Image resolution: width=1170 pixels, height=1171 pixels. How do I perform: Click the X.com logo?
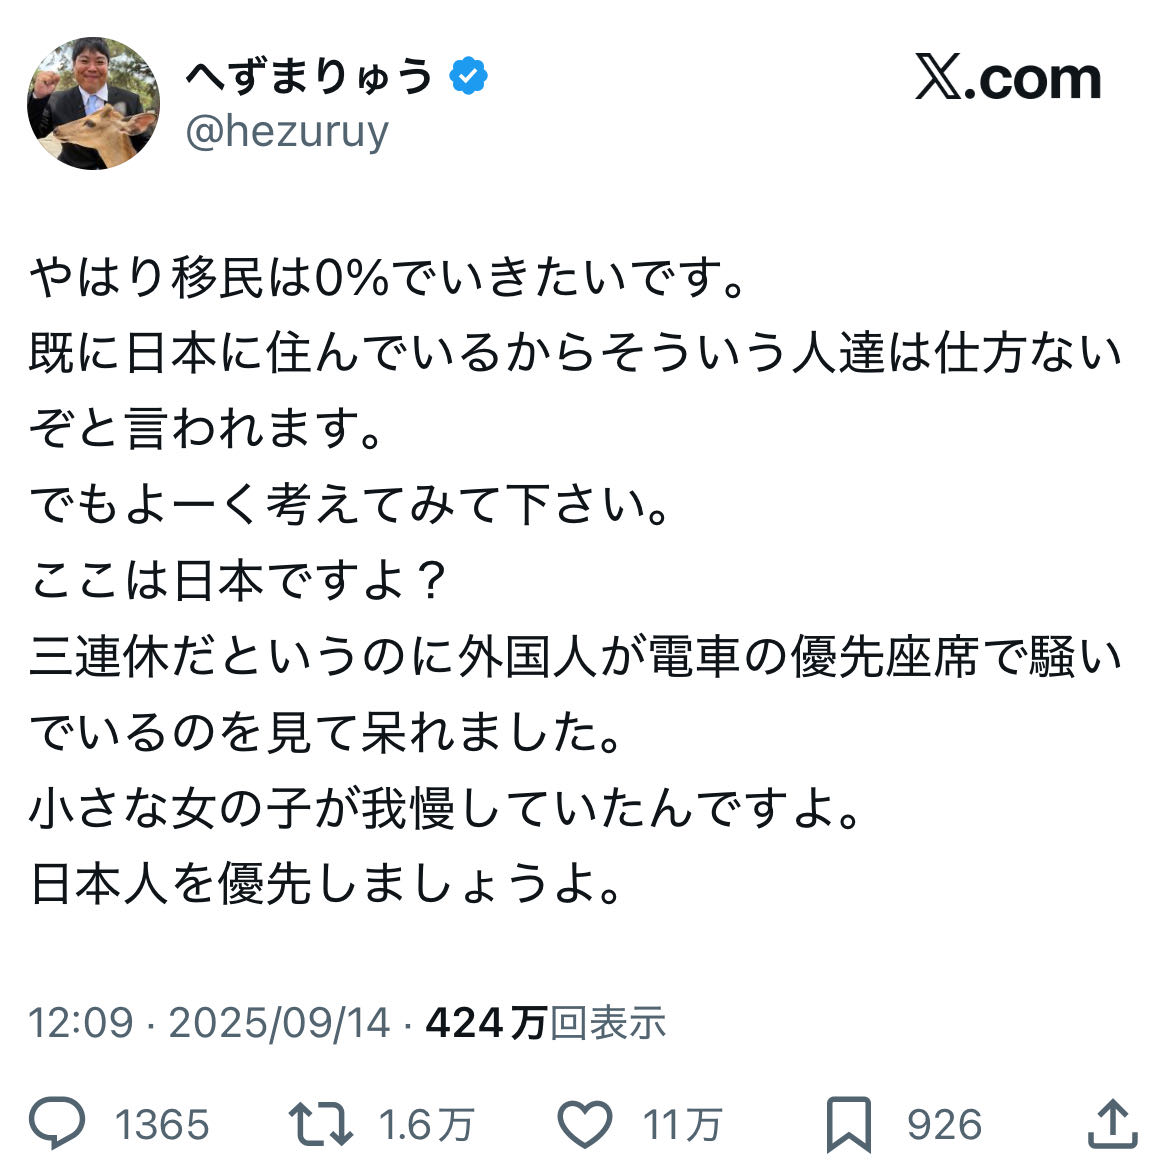[x=1007, y=79]
